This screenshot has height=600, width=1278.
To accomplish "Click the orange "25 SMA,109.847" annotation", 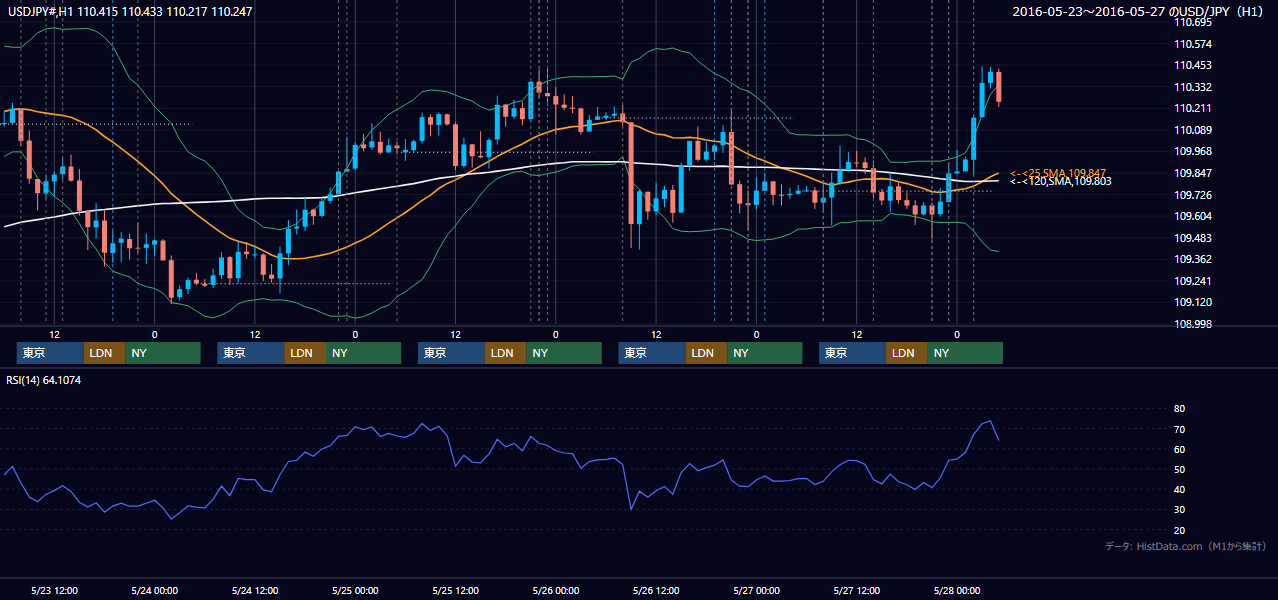I will click(x=1058, y=173).
